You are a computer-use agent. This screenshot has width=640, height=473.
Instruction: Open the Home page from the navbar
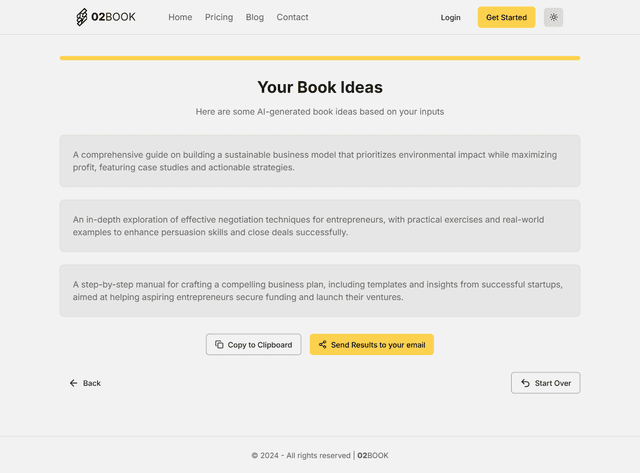click(x=180, y=17)
